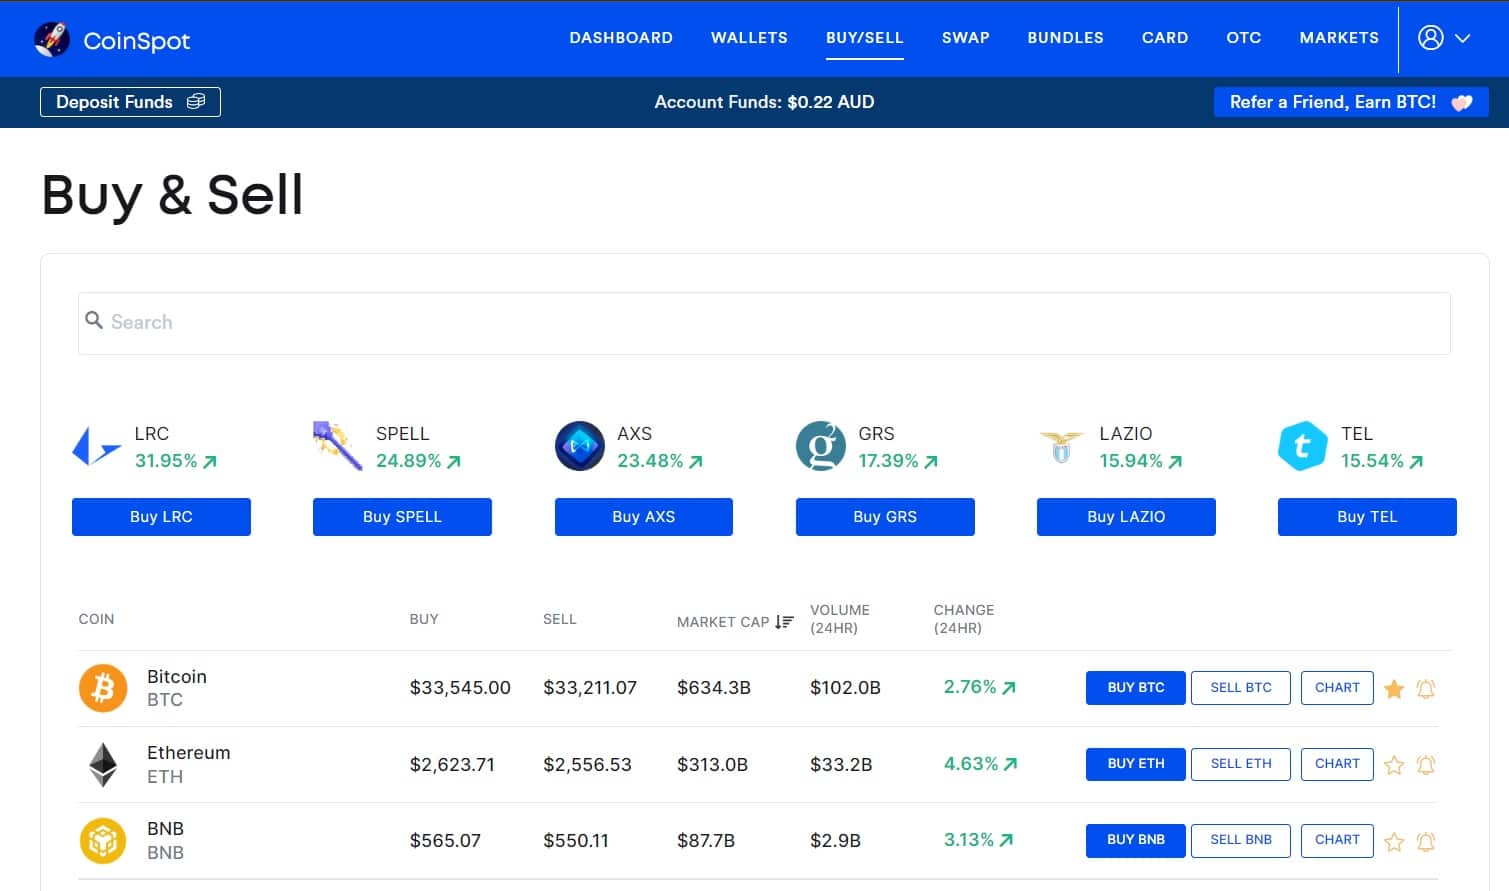
Task: Expand the account menu chevron
Action: [x=1462, y=38]
